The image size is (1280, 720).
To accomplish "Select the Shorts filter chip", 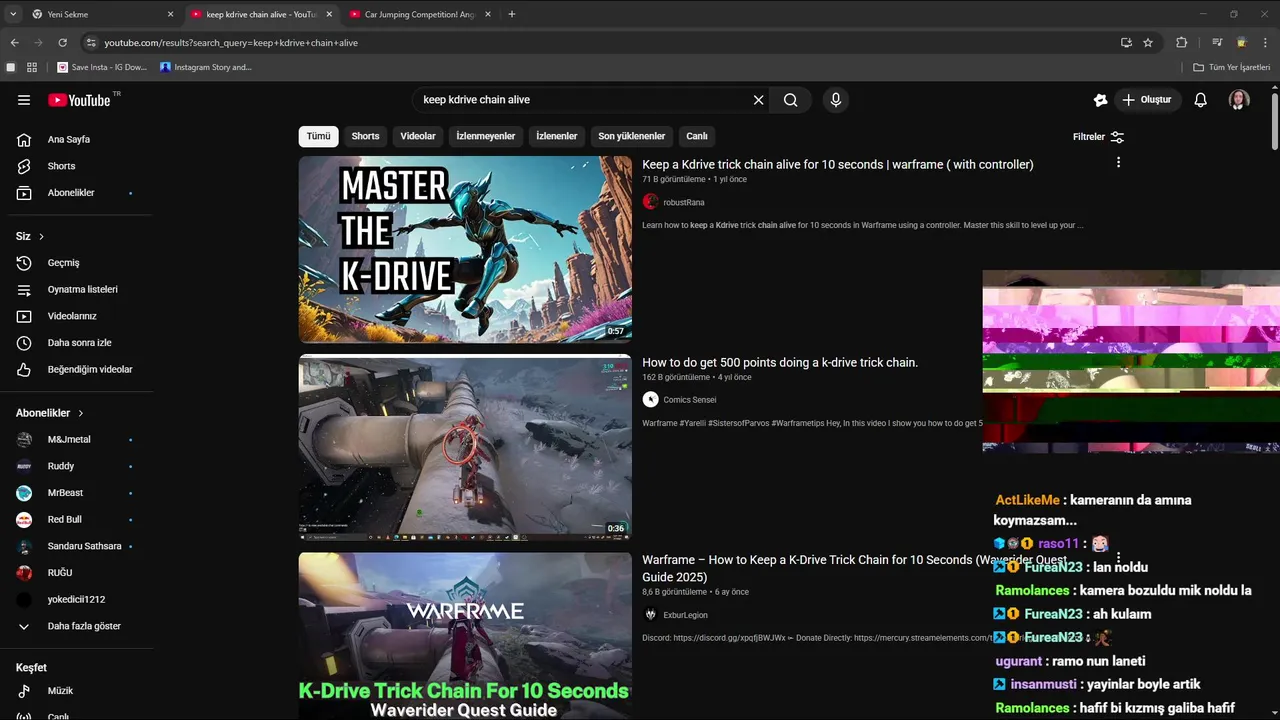I will (365, 136).
